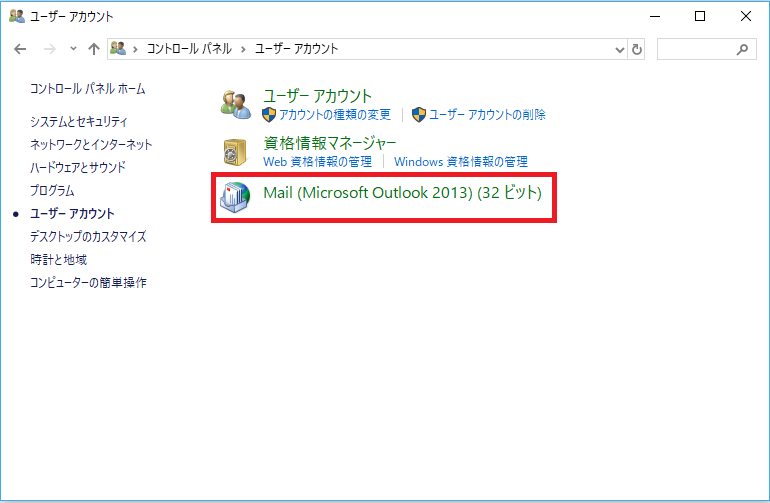Open Mail (Microsoft Outlook 2013) (32 ビット) link
Image resolution: width=770 pixels, height=503 pixels.
pos(402,193)
